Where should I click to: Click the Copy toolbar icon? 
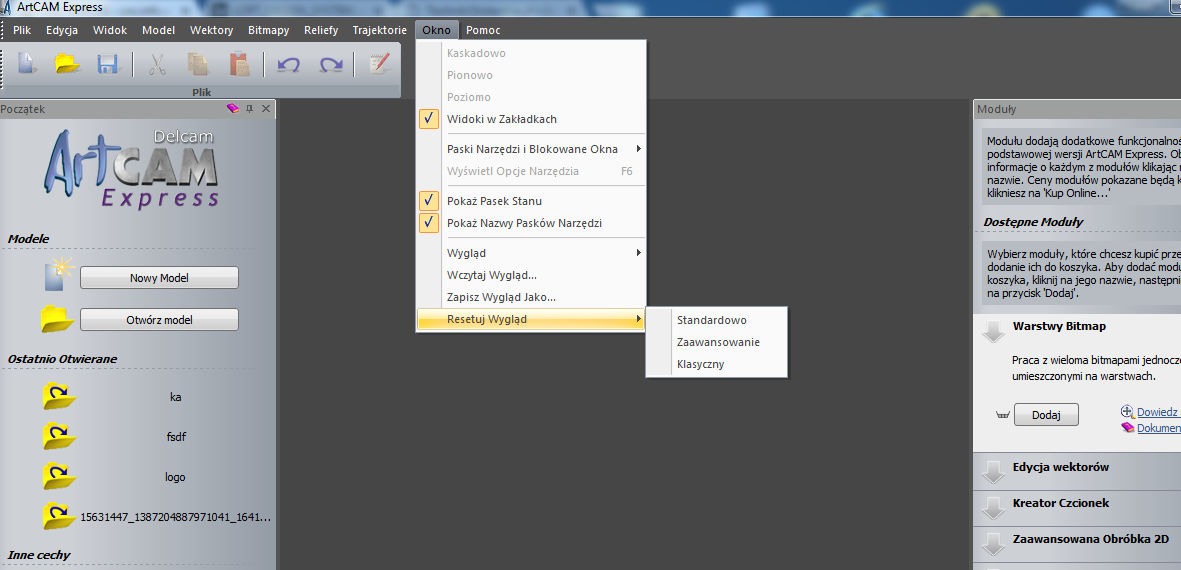[198, 64]
